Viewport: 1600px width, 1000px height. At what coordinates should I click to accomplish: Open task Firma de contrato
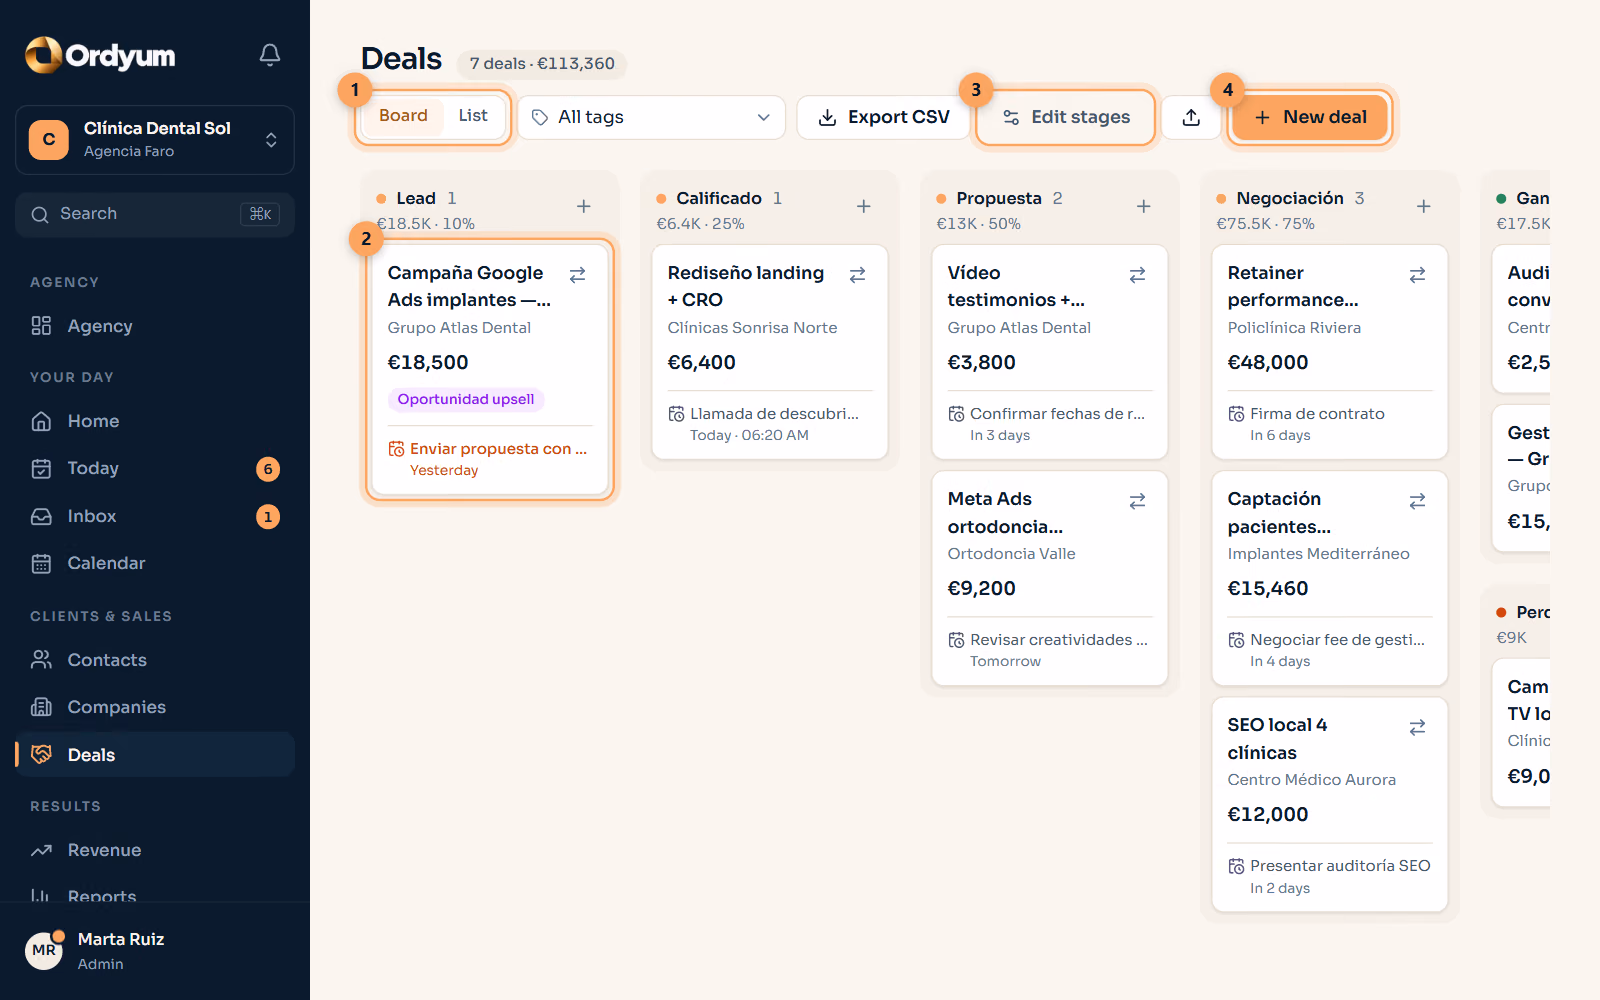pos(1330,424)
